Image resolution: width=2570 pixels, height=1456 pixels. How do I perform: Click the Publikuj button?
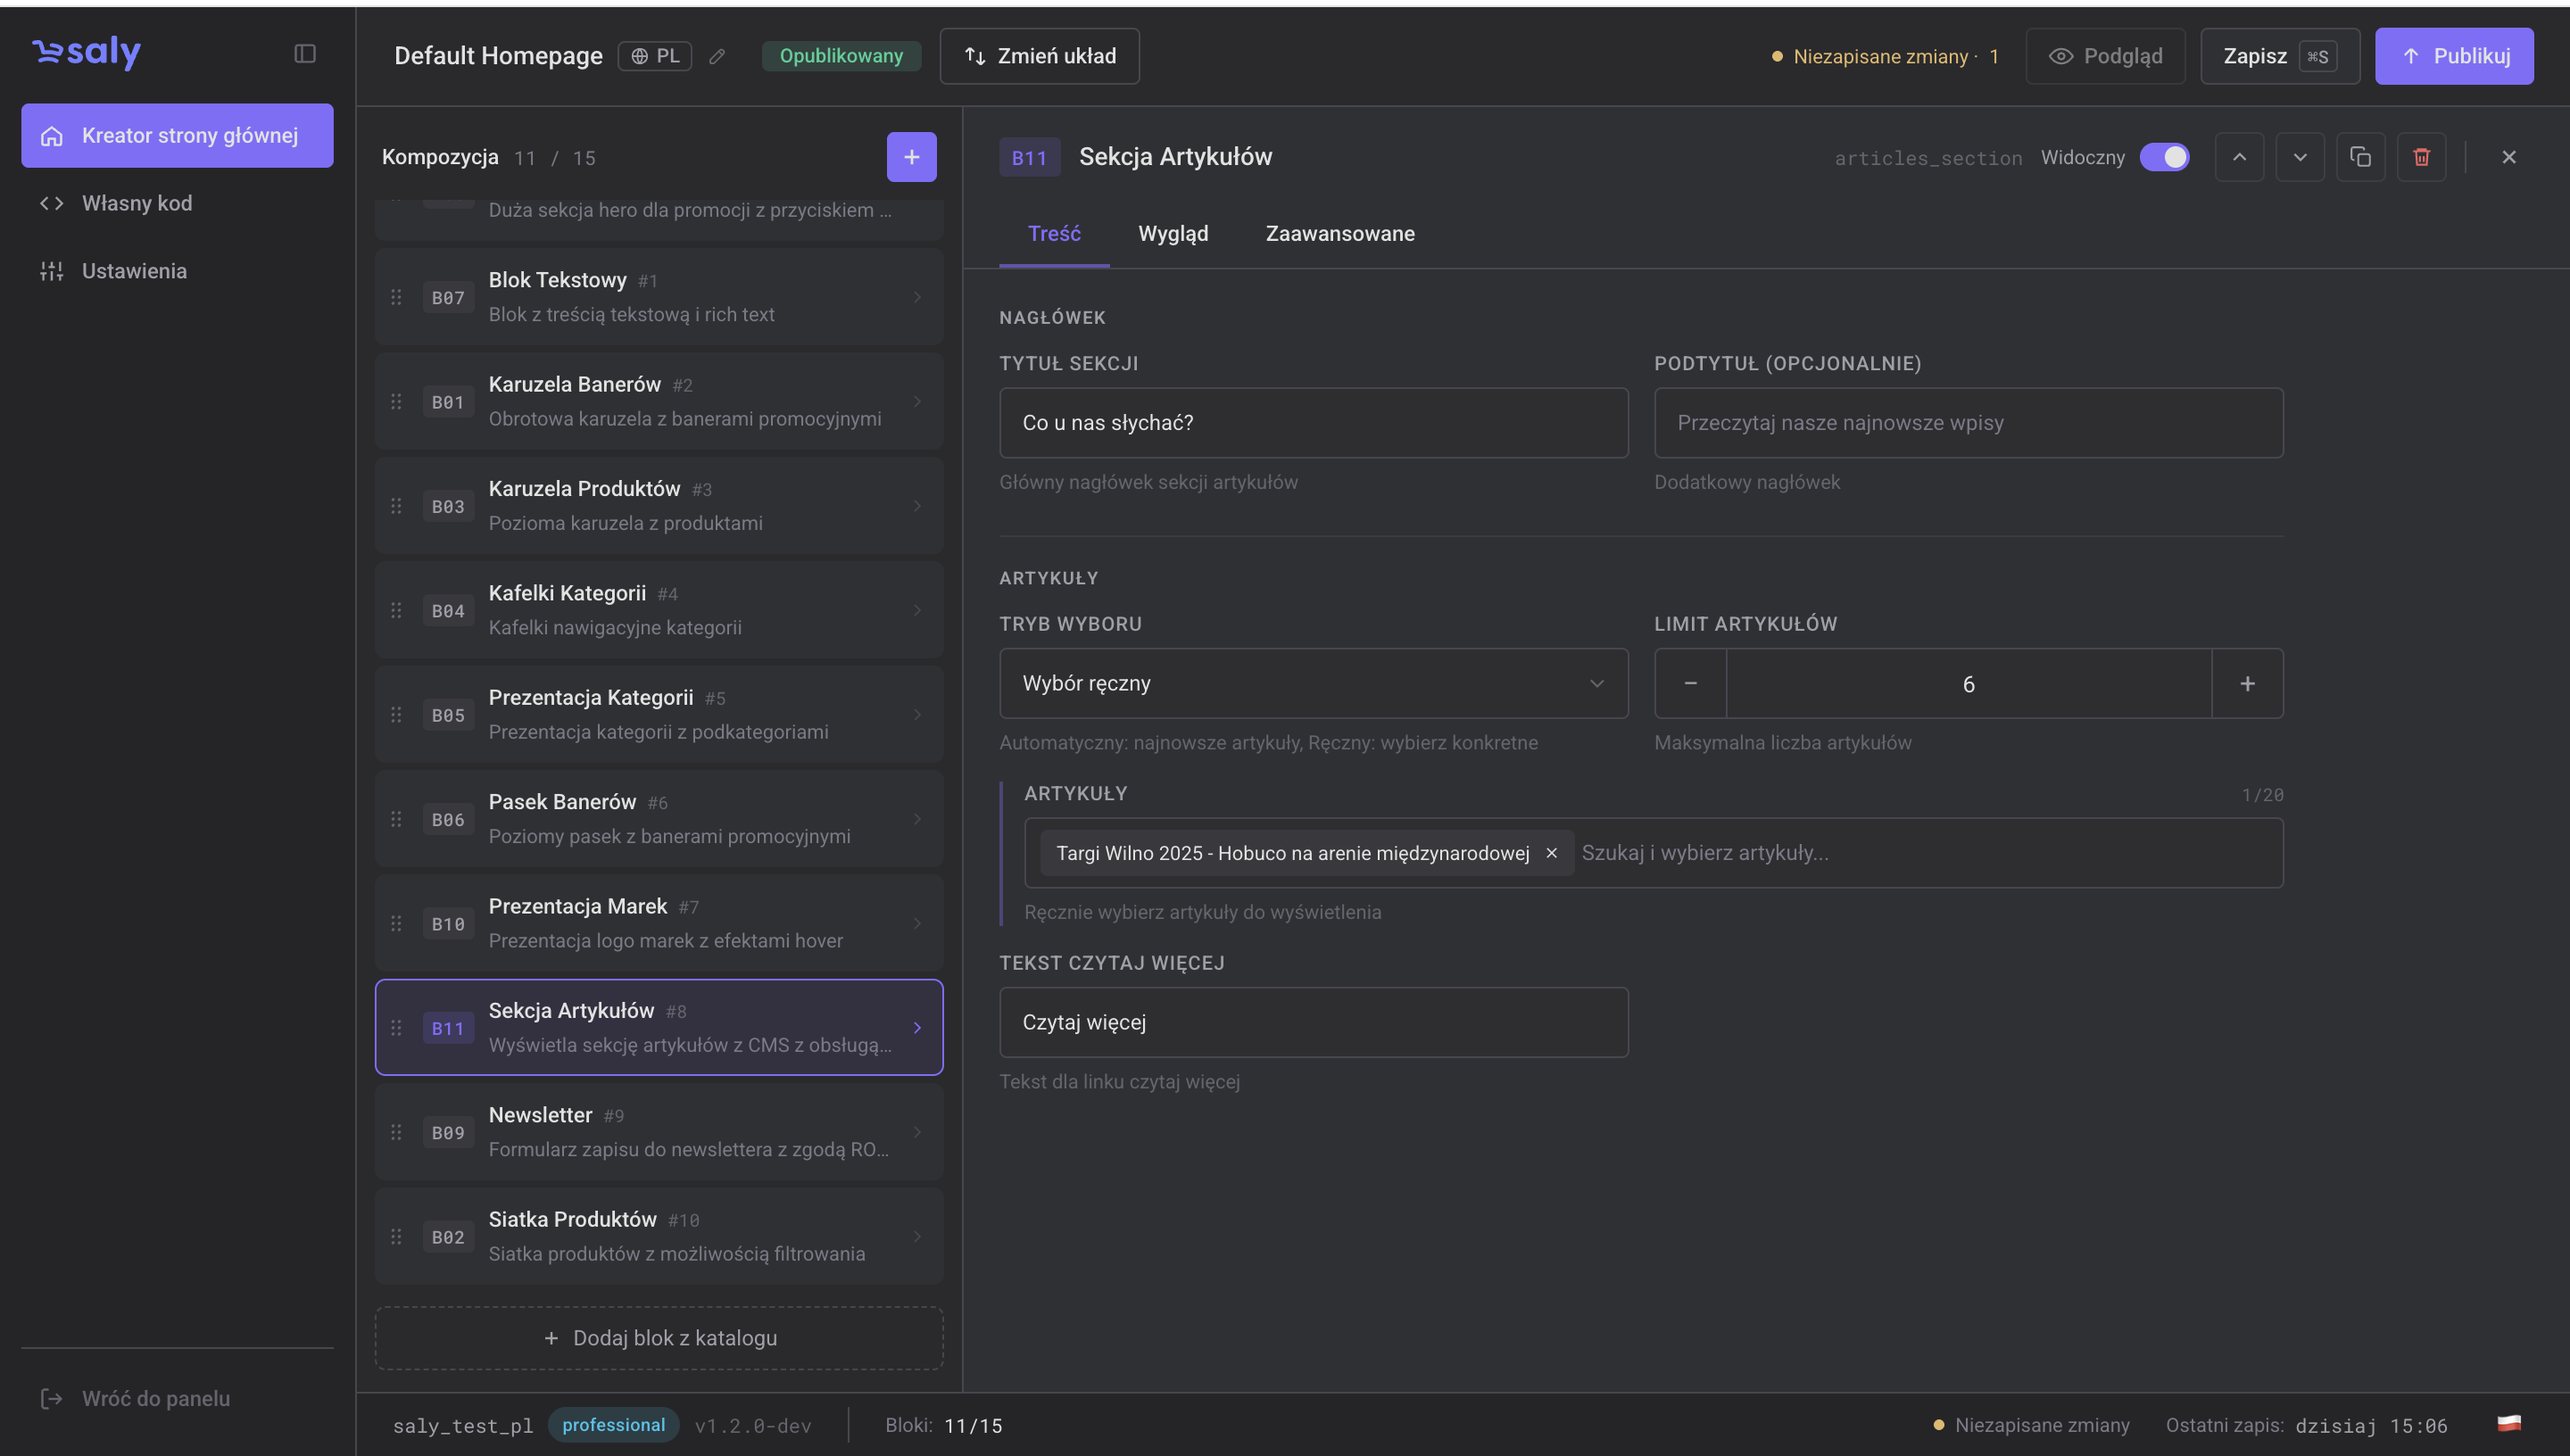(x=2454, y=56)
